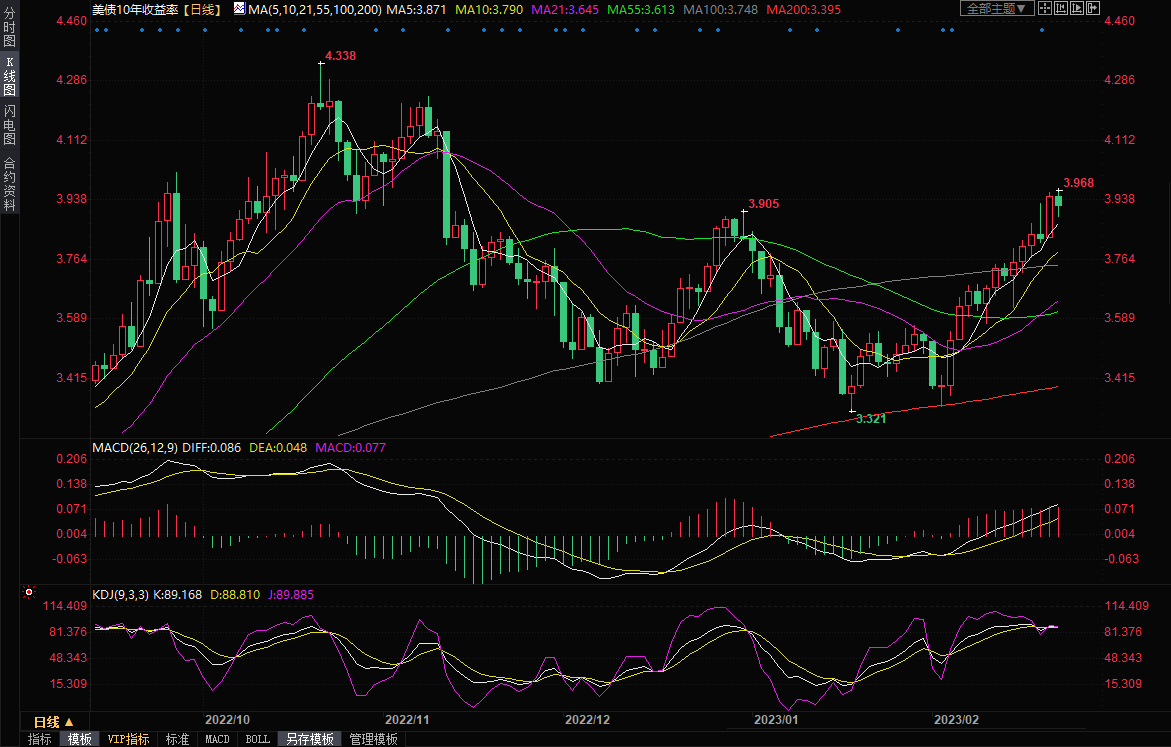Expand the 日线 period selector
Screen dimensions: 1171x747
[x=53, y=722]
